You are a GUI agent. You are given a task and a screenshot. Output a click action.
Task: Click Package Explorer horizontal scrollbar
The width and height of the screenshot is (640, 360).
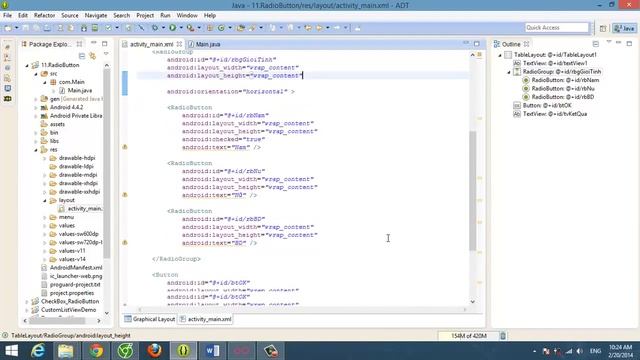56,321
